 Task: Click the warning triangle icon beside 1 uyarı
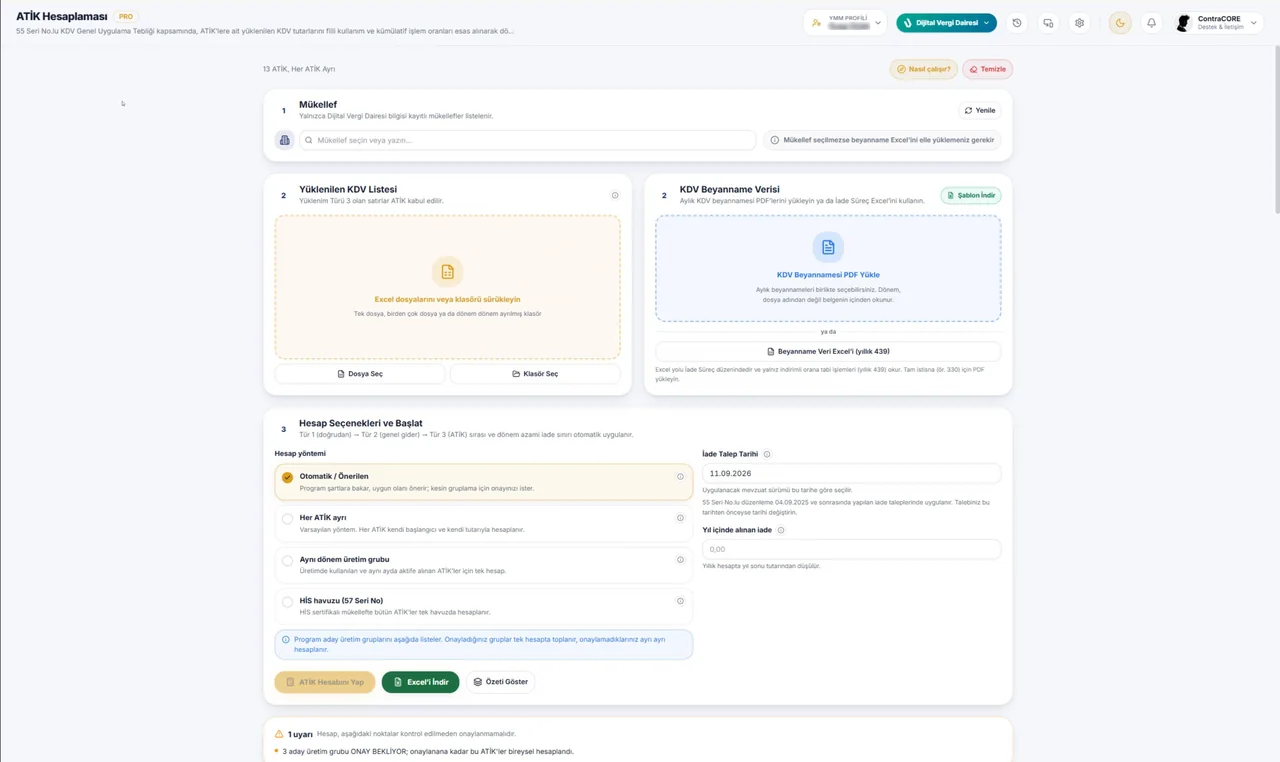tap(279, 734)
